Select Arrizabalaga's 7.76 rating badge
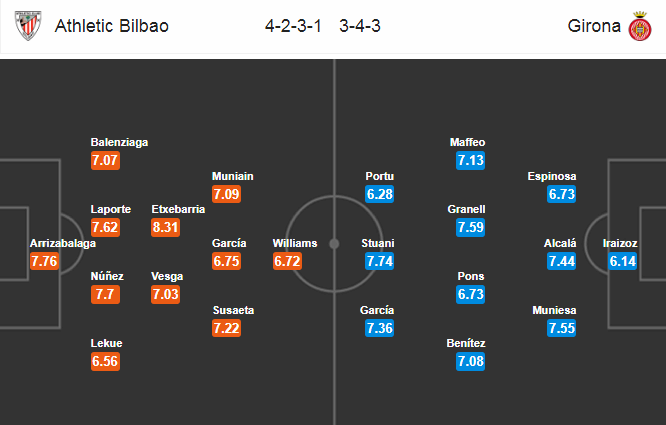666x425 pixels. pyautogui.click(x=44, y=261)
